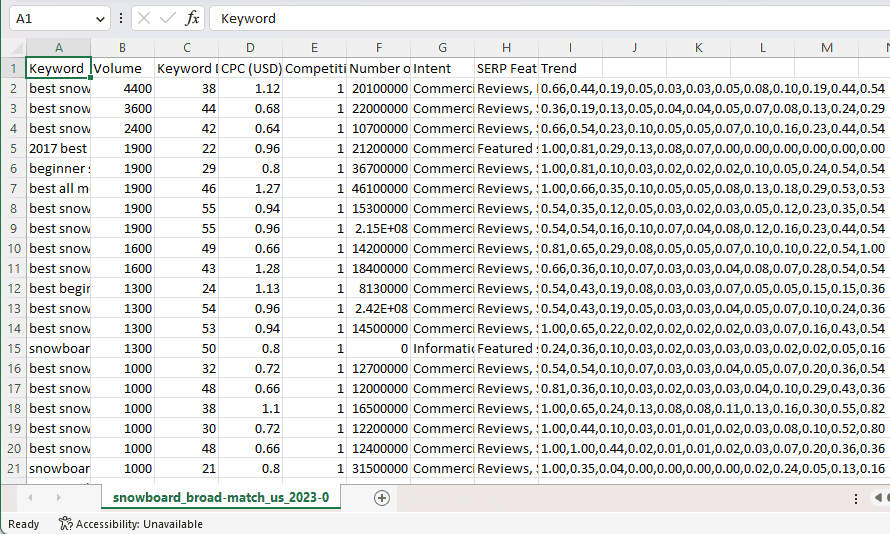Click CPC cell showing 1.27
The width and height of the screenshot is (890, 534).
(x=250, y=188)
